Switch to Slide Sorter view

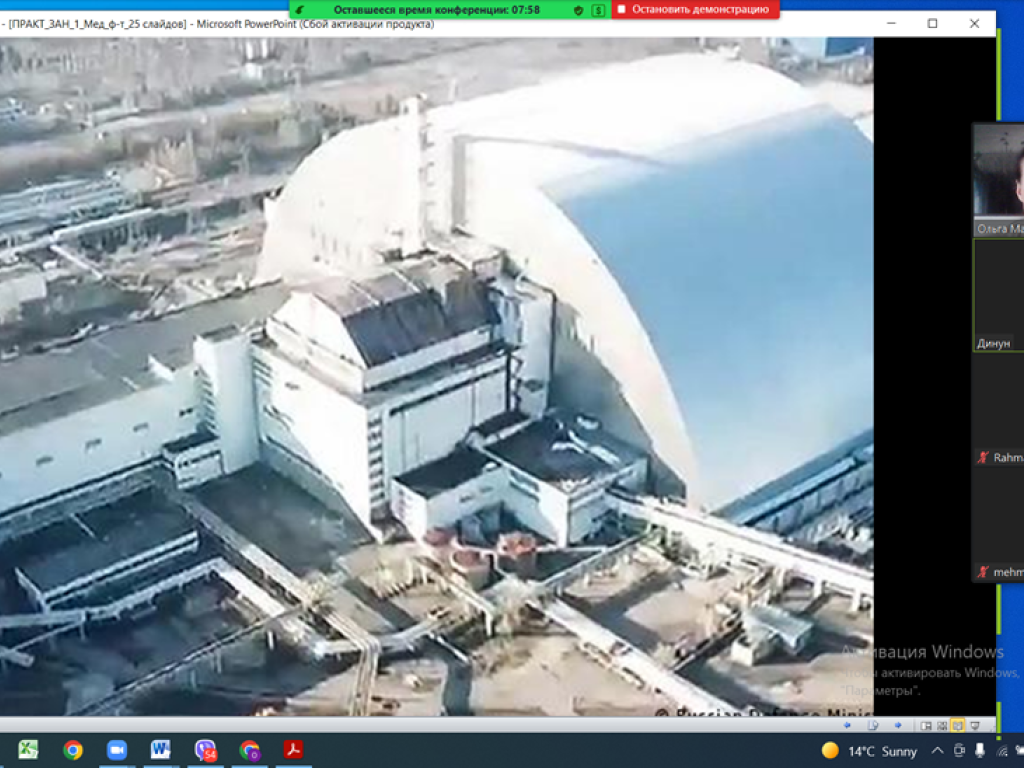942,725
